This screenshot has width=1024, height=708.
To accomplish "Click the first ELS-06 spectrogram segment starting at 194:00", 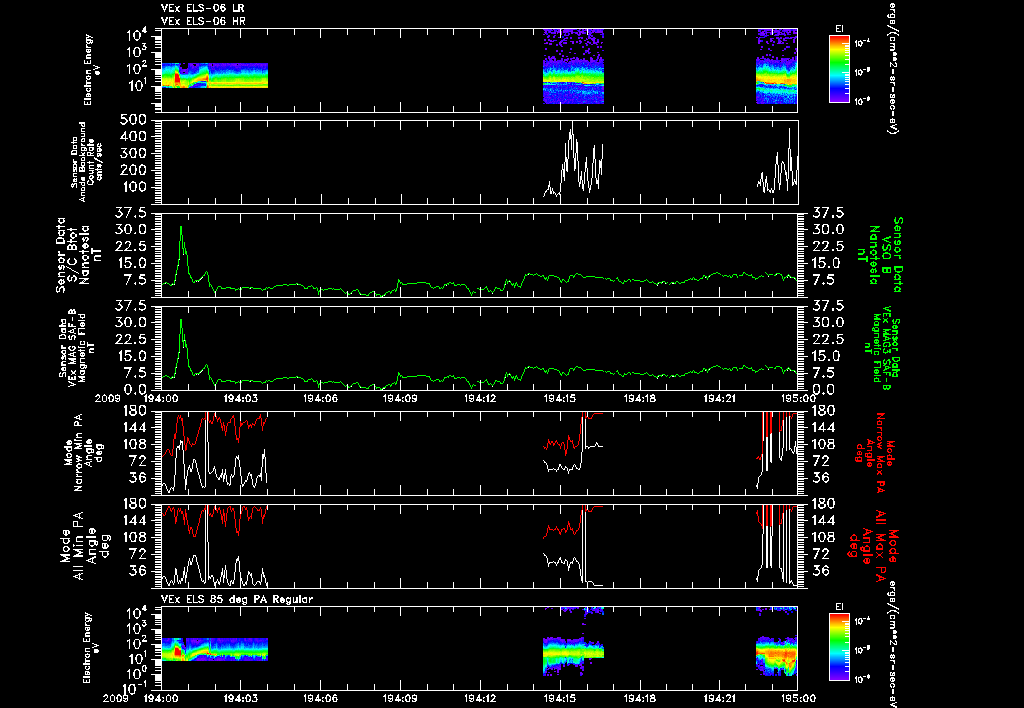I will click(214, 75).
